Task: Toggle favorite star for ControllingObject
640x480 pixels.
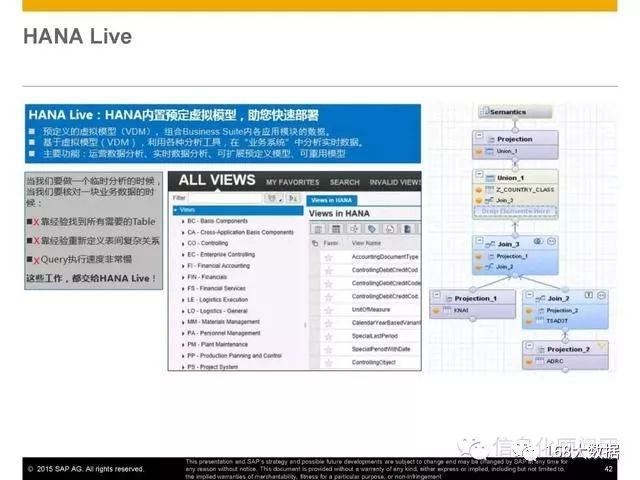Action: pos(329,363)
